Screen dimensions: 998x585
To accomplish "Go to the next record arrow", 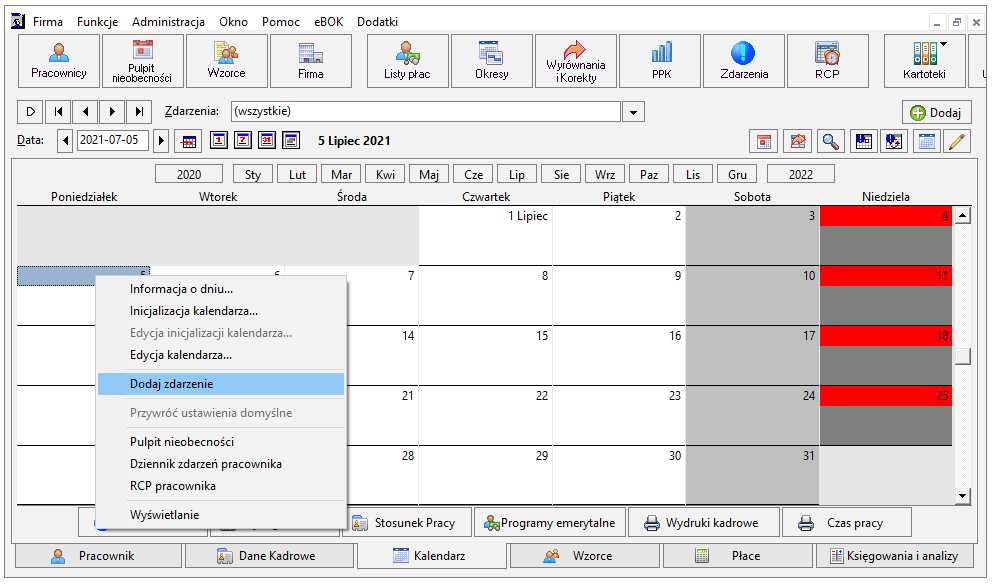I will pyautogui.click(x=113, y=111).
